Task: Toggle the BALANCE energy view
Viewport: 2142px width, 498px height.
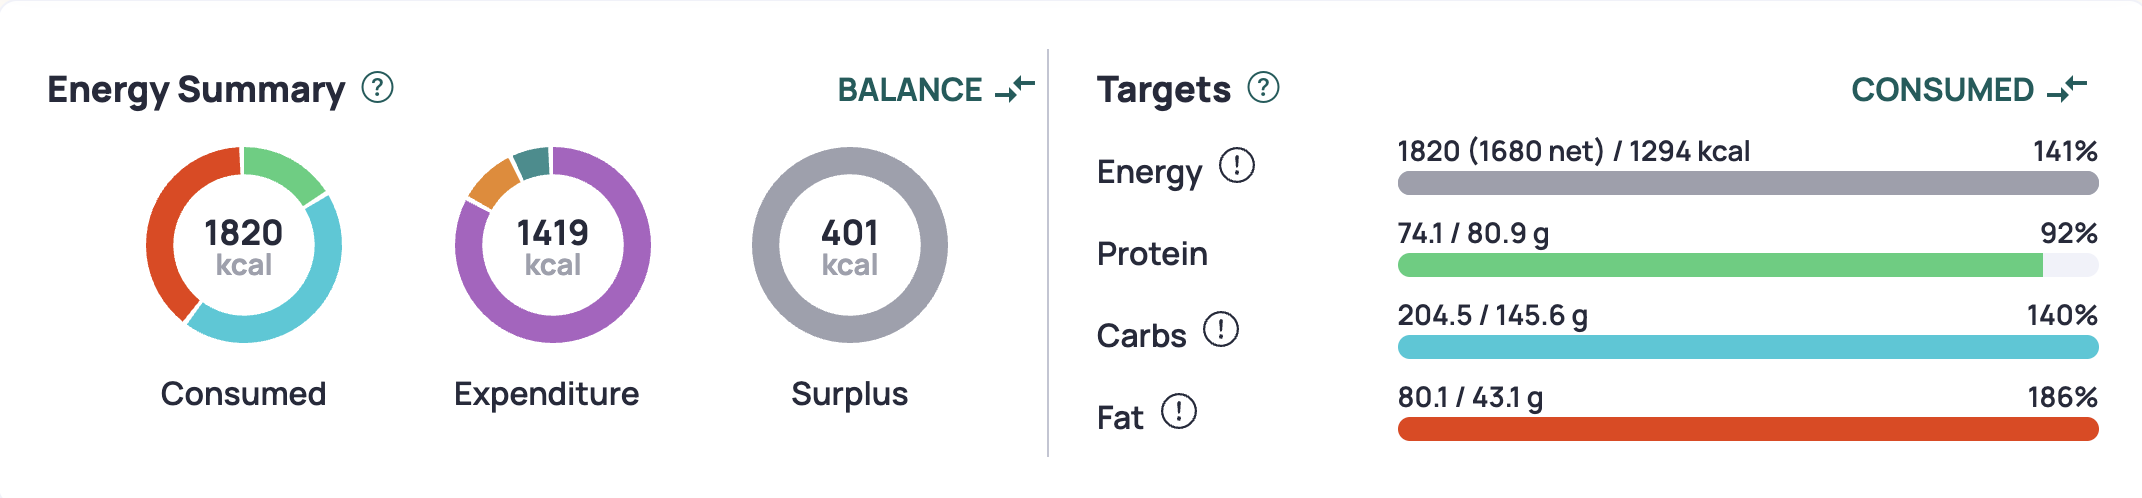Action: point(935,90)
